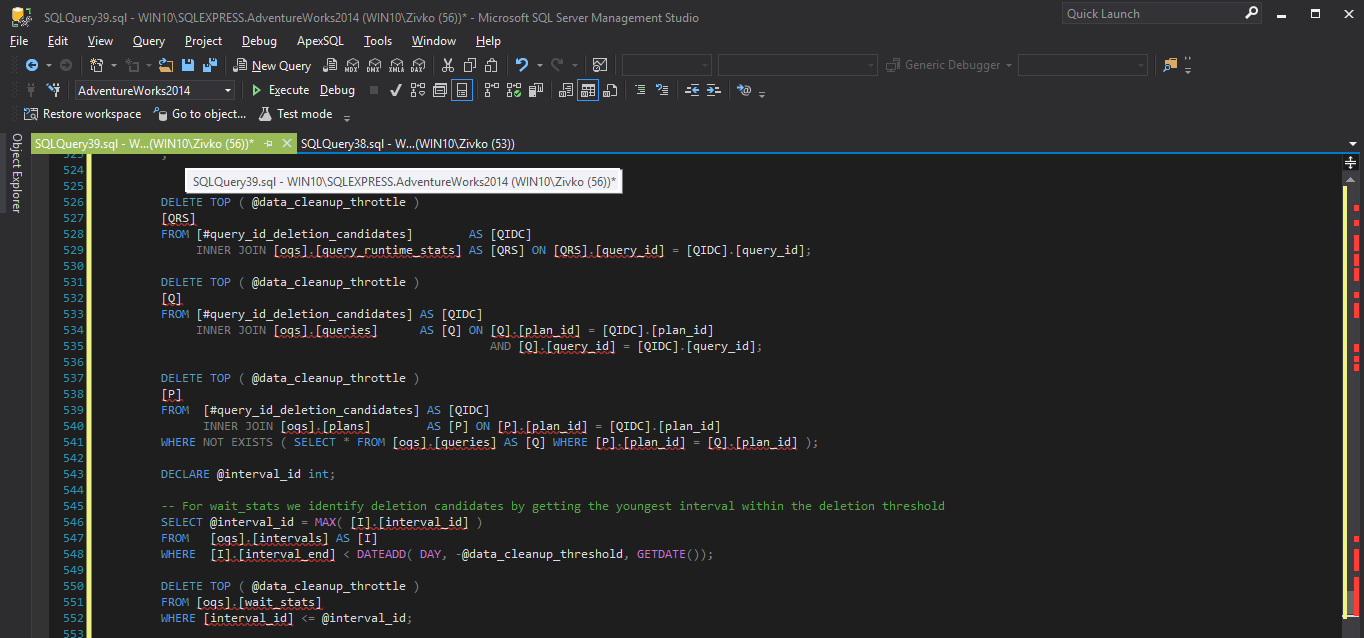Open file with folder icon
1364x638 pixels.
166,65
